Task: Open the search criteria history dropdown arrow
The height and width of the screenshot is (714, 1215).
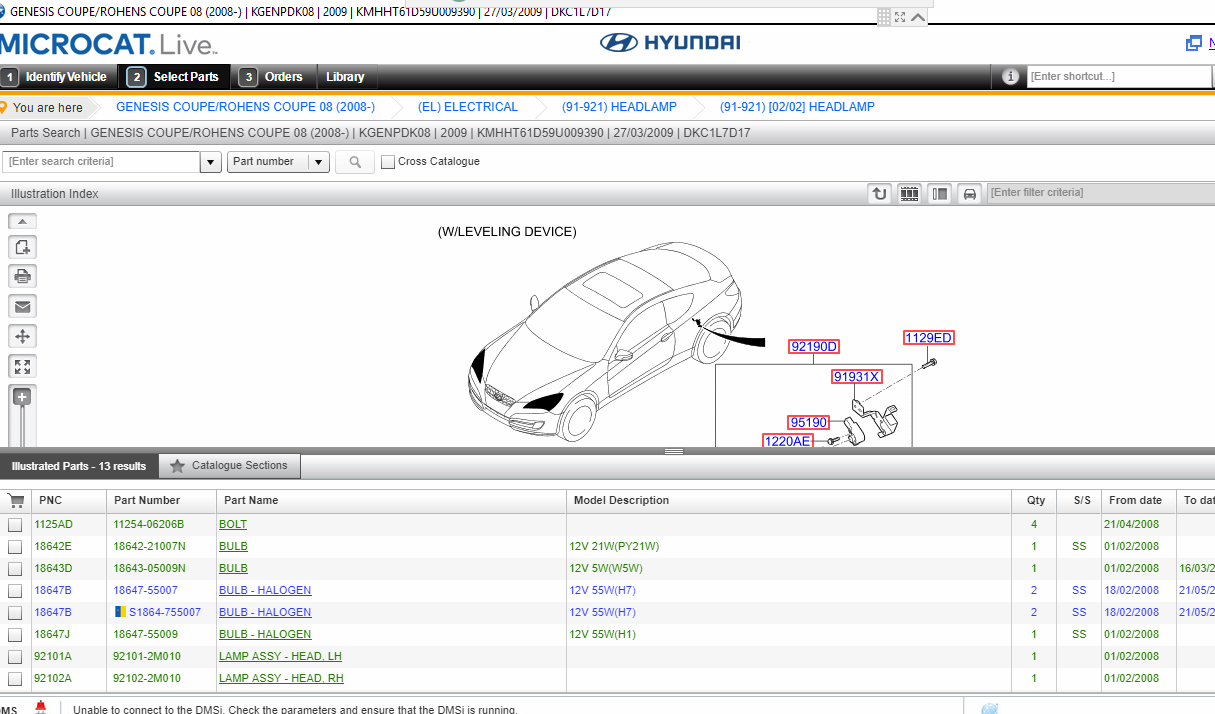Action: [x=211, y=162]
